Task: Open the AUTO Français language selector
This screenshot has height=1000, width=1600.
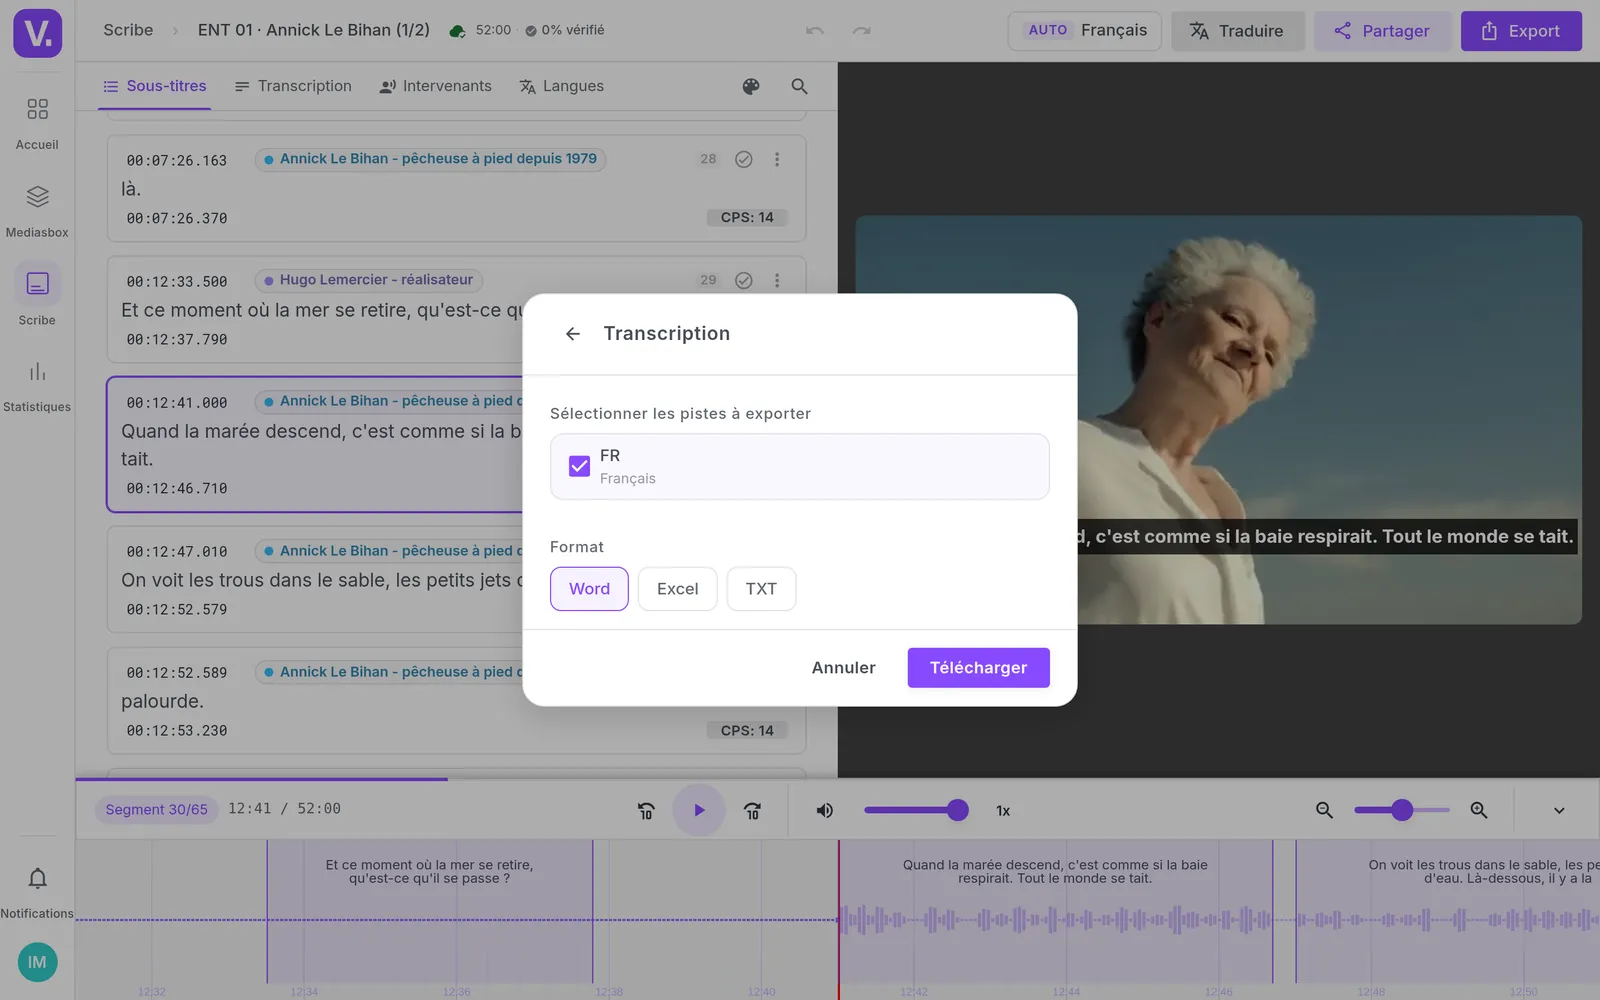Action: point(1085,31)
